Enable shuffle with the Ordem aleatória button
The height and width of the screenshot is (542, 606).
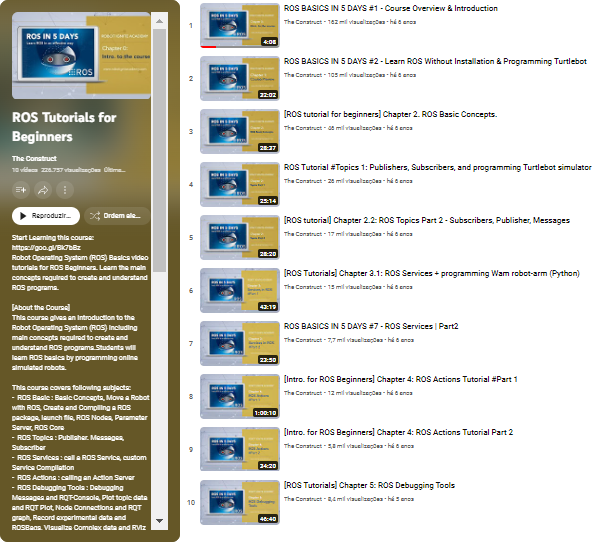coord(115,215)
